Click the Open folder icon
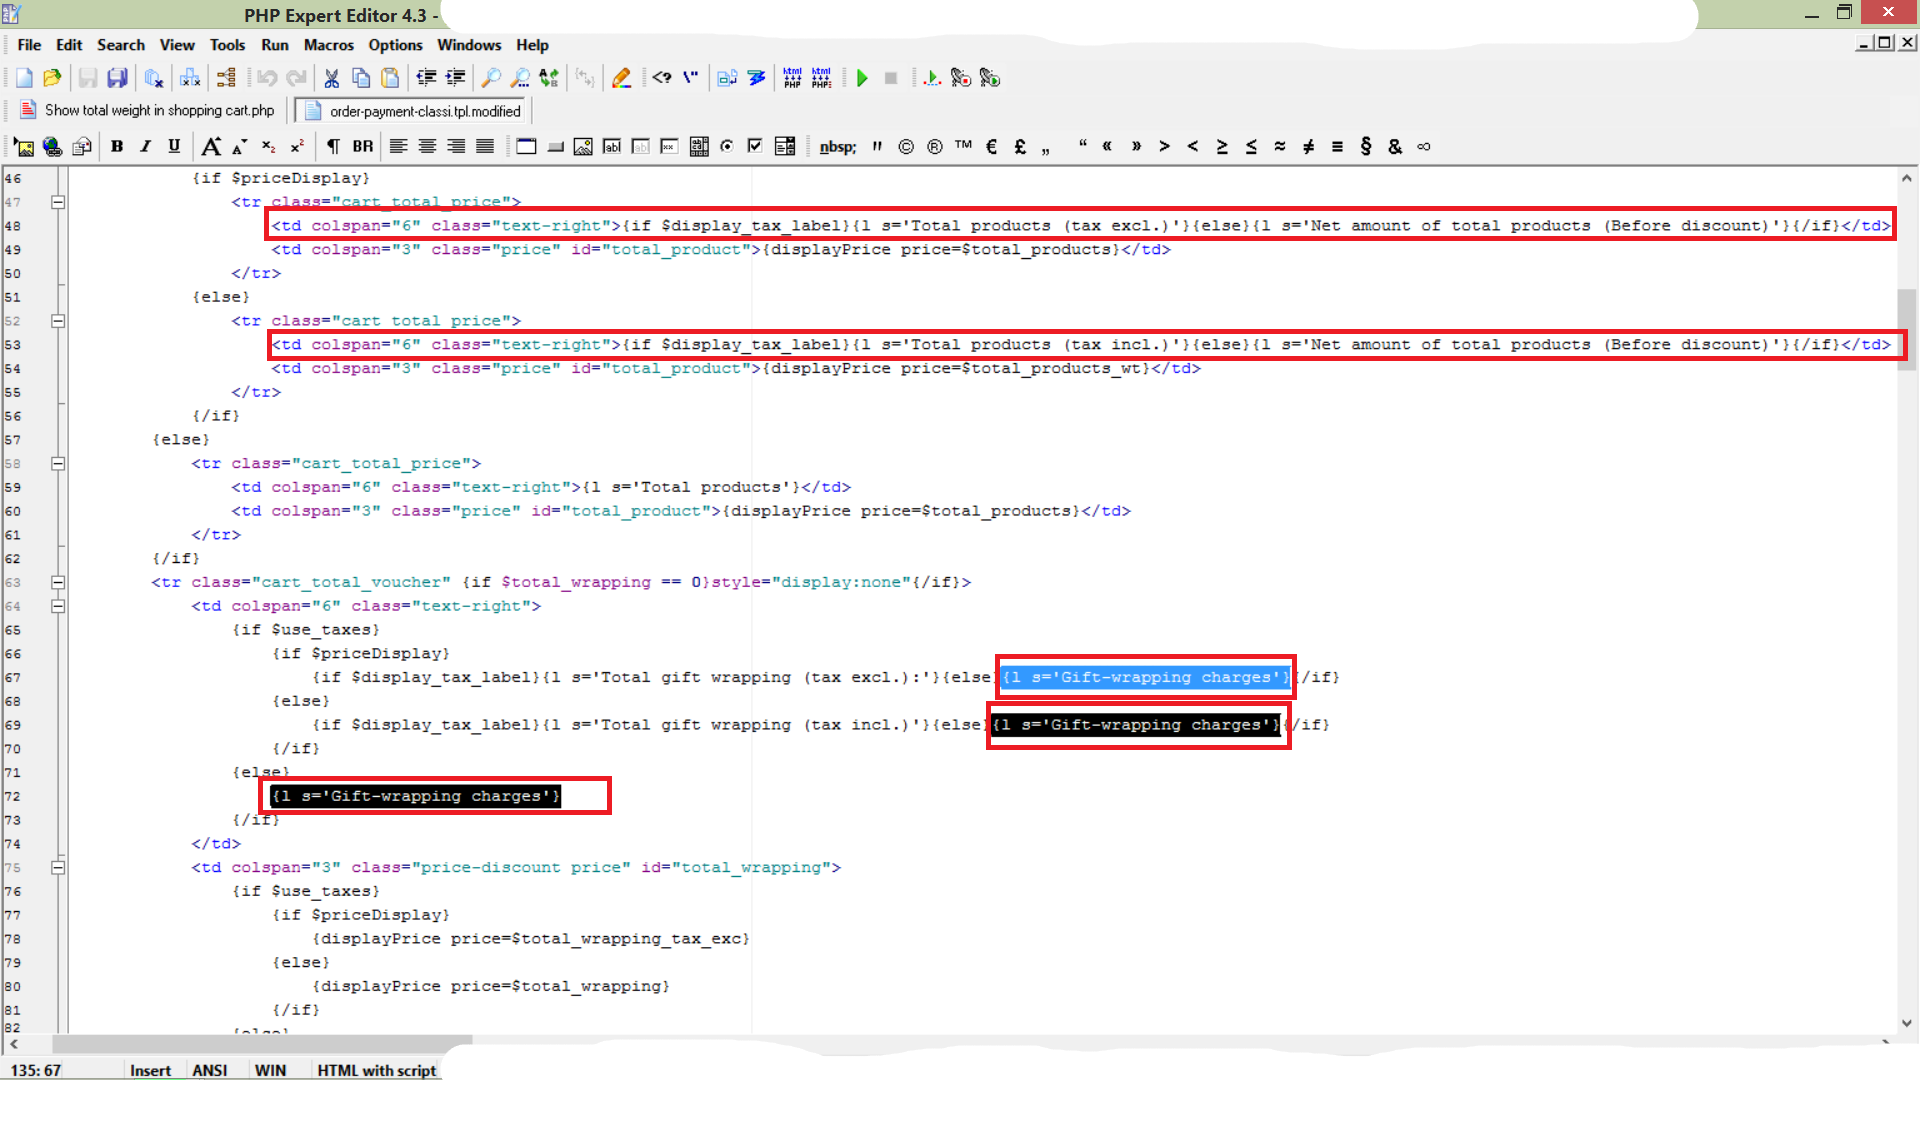This screenshot has height=1125, width=1920. (x=52, y=78)
